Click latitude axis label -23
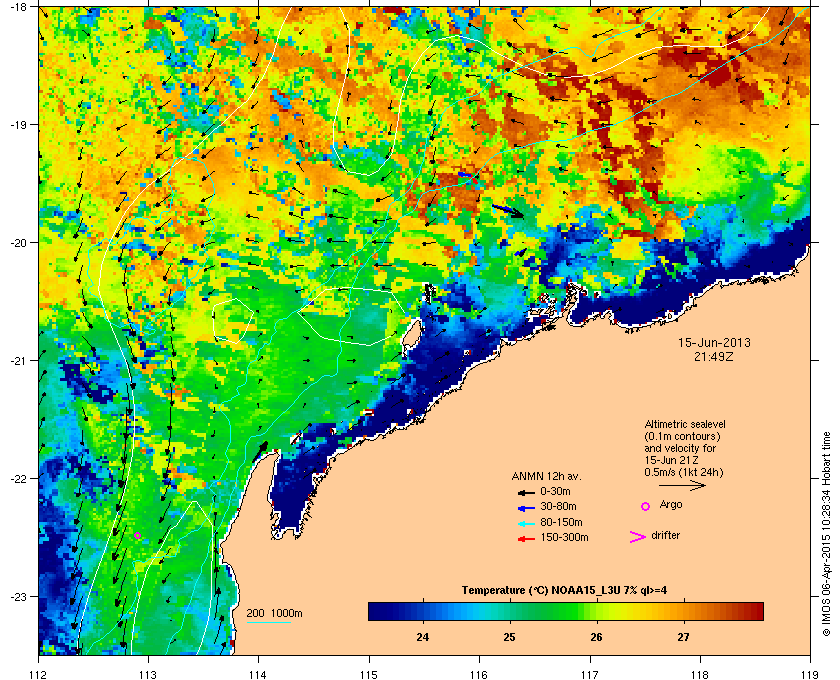This screenshot has width=840, height=680. tap(18, 596)
